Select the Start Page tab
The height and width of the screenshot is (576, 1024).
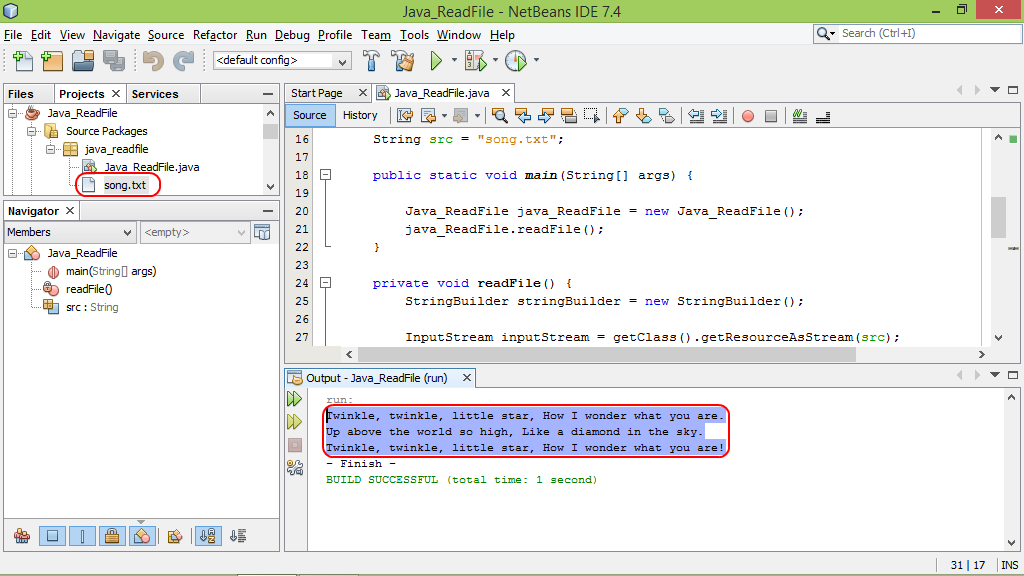(317, 93)
